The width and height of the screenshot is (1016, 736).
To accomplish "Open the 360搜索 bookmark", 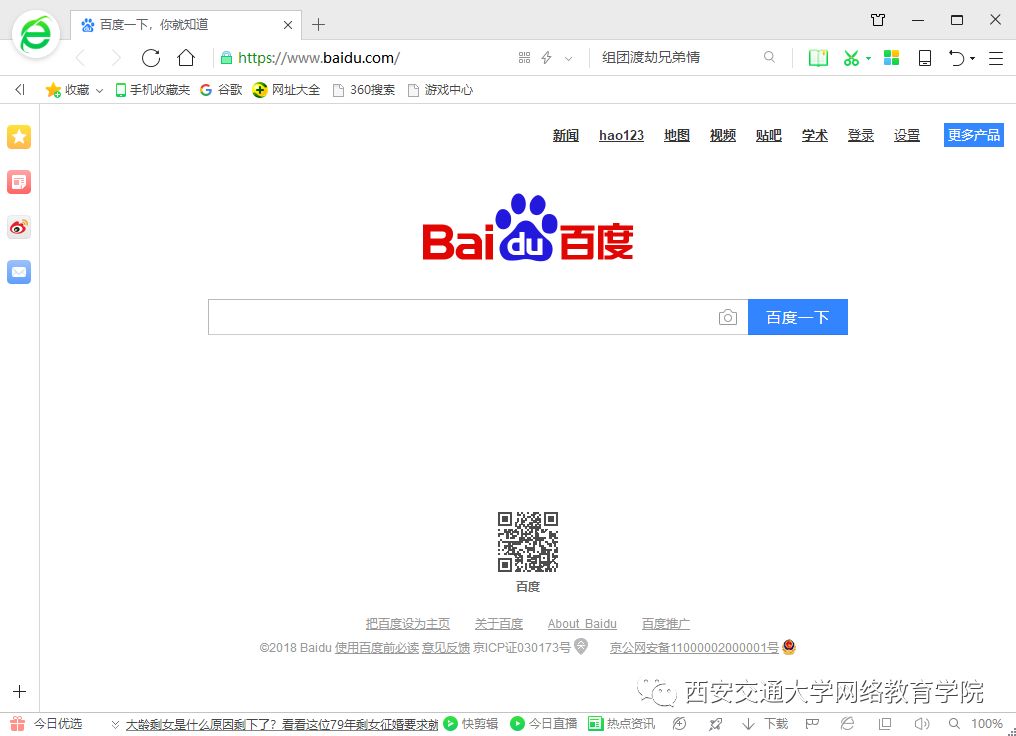I will 364,90.
